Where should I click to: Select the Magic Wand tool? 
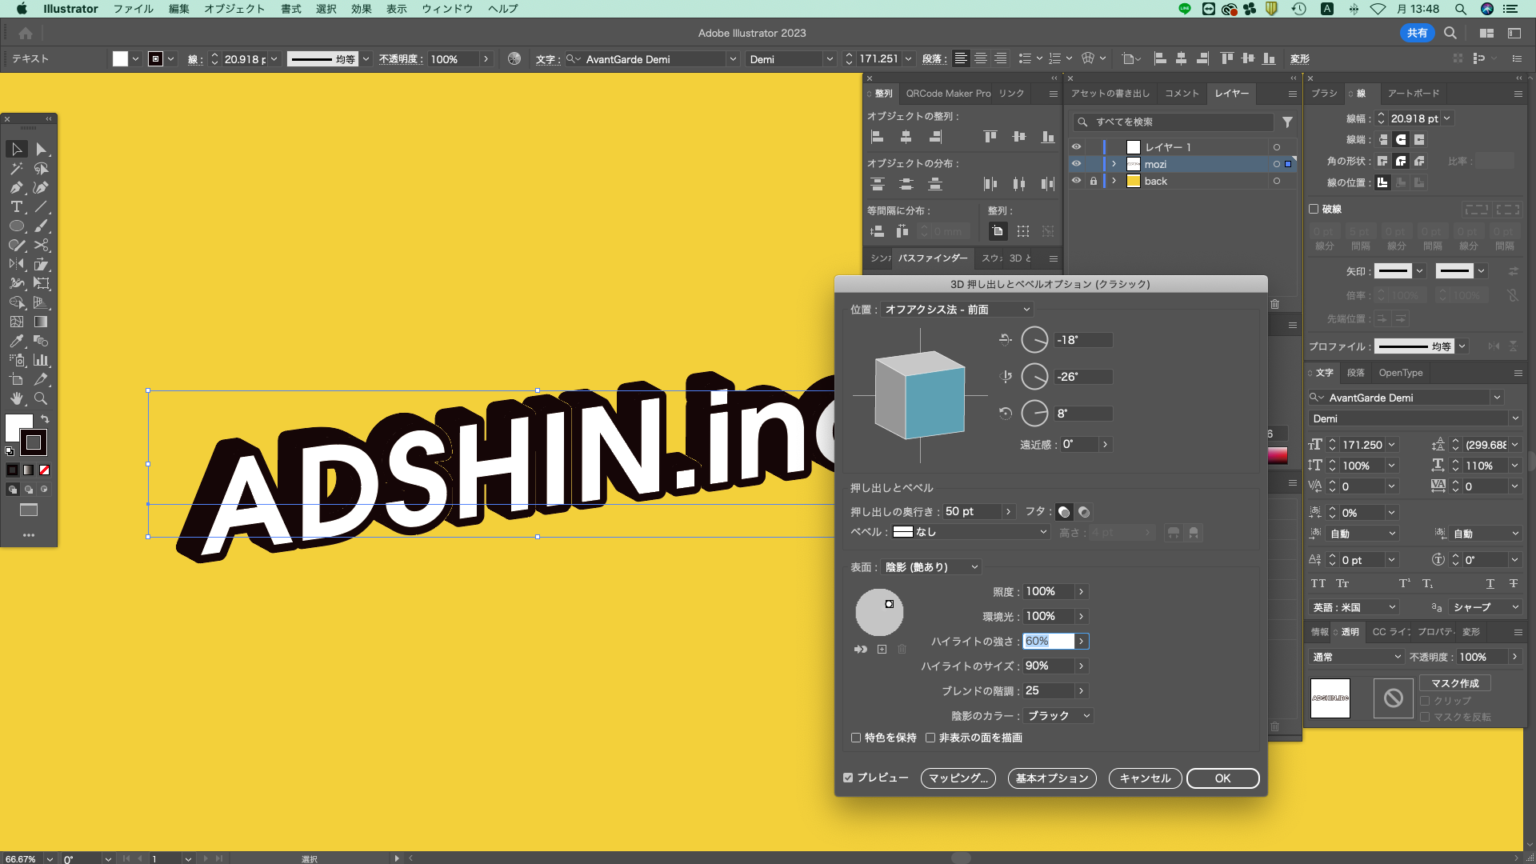coord(17,168)
